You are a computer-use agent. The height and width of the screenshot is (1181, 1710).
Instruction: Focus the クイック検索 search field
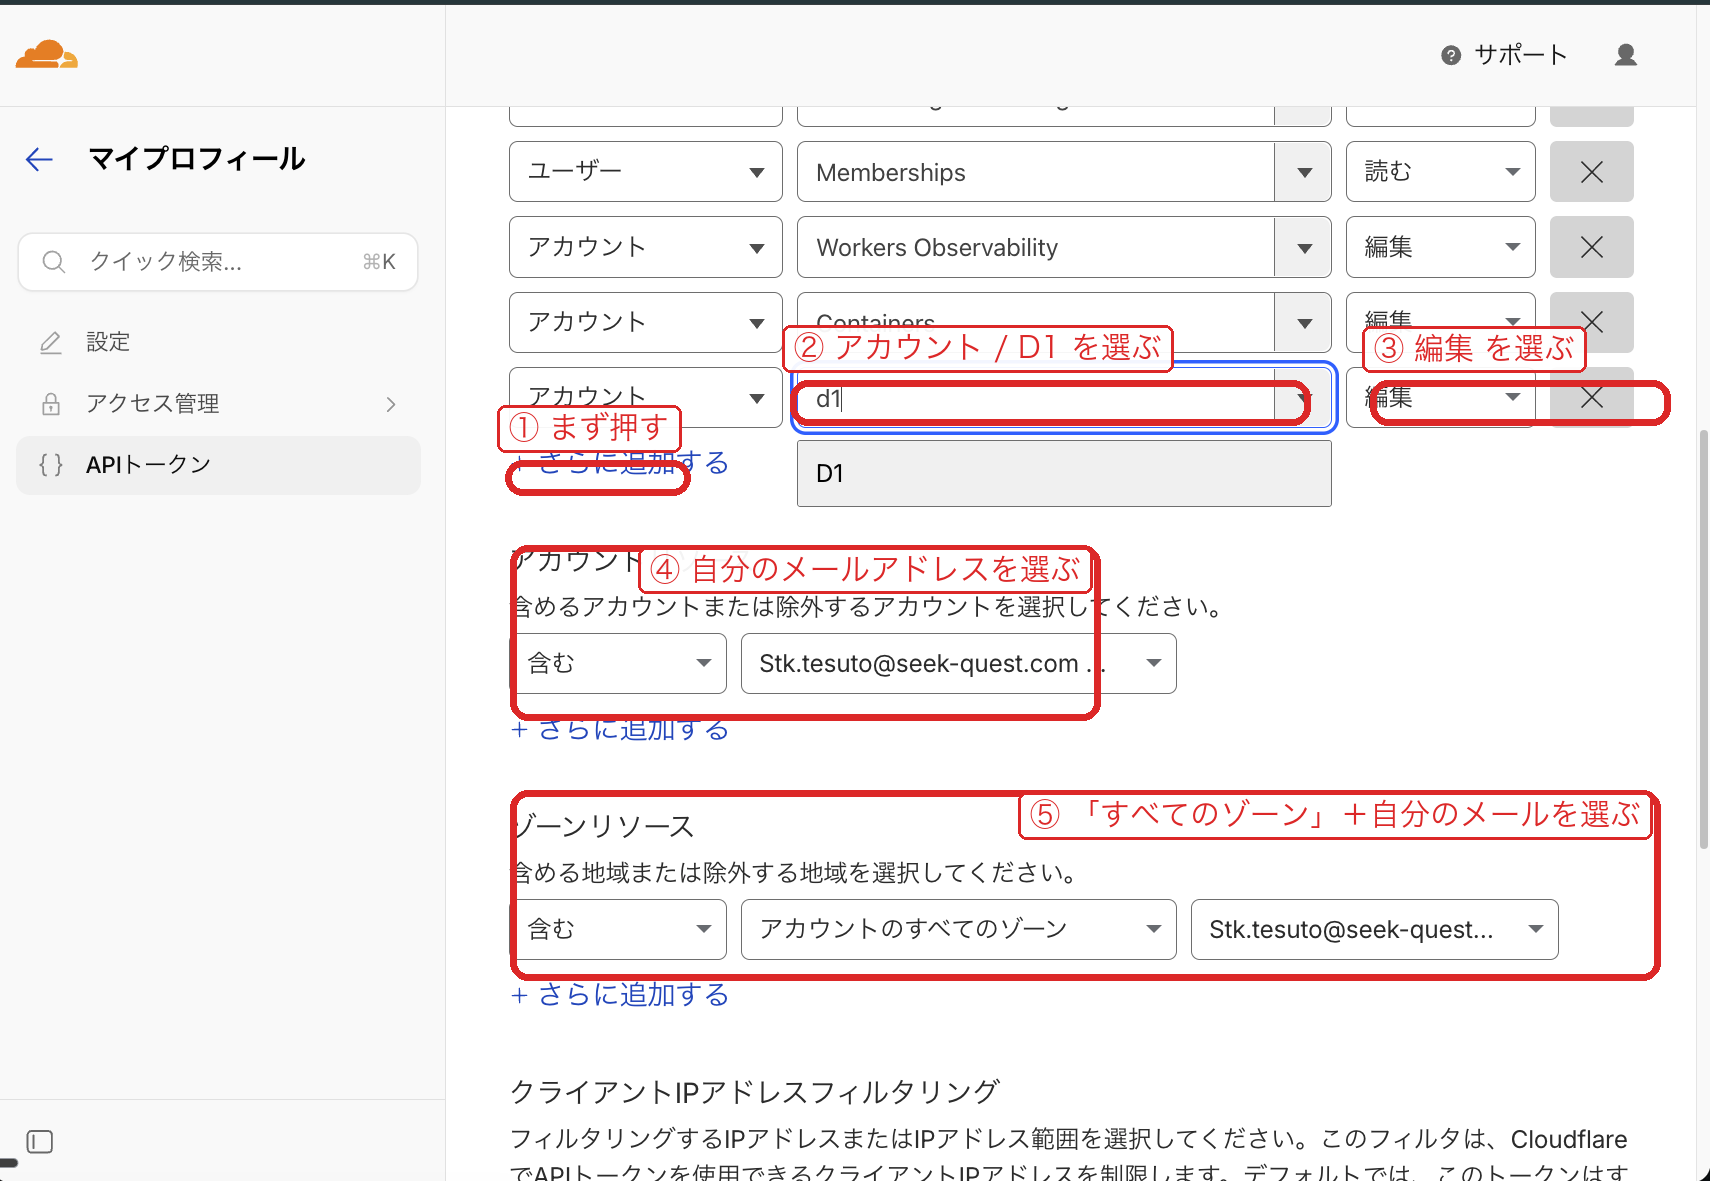218,262
